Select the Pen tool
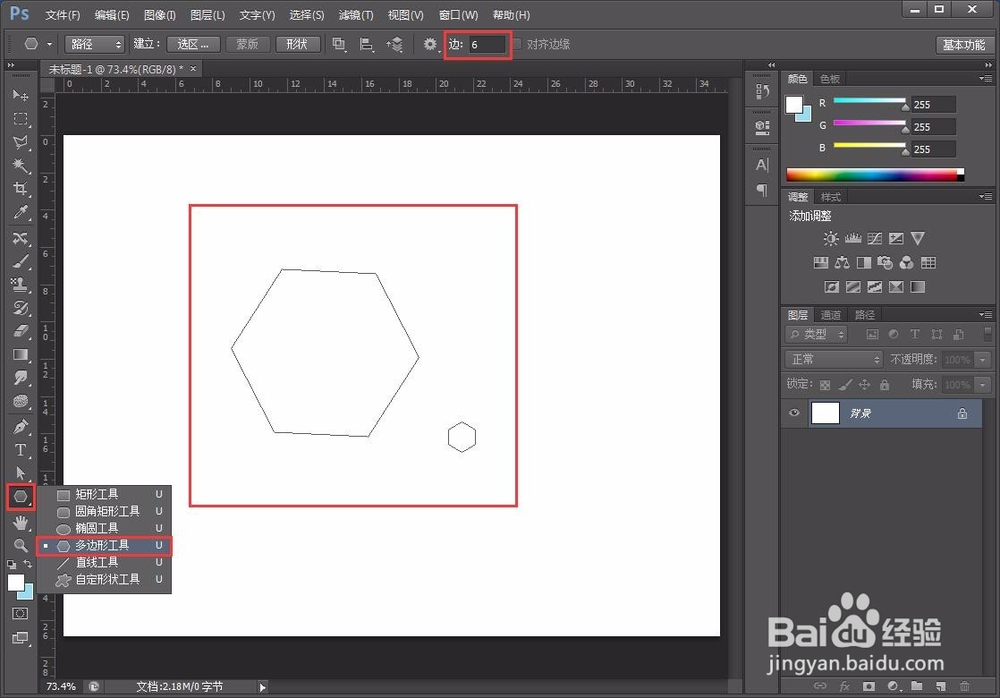 pos(20,426)
